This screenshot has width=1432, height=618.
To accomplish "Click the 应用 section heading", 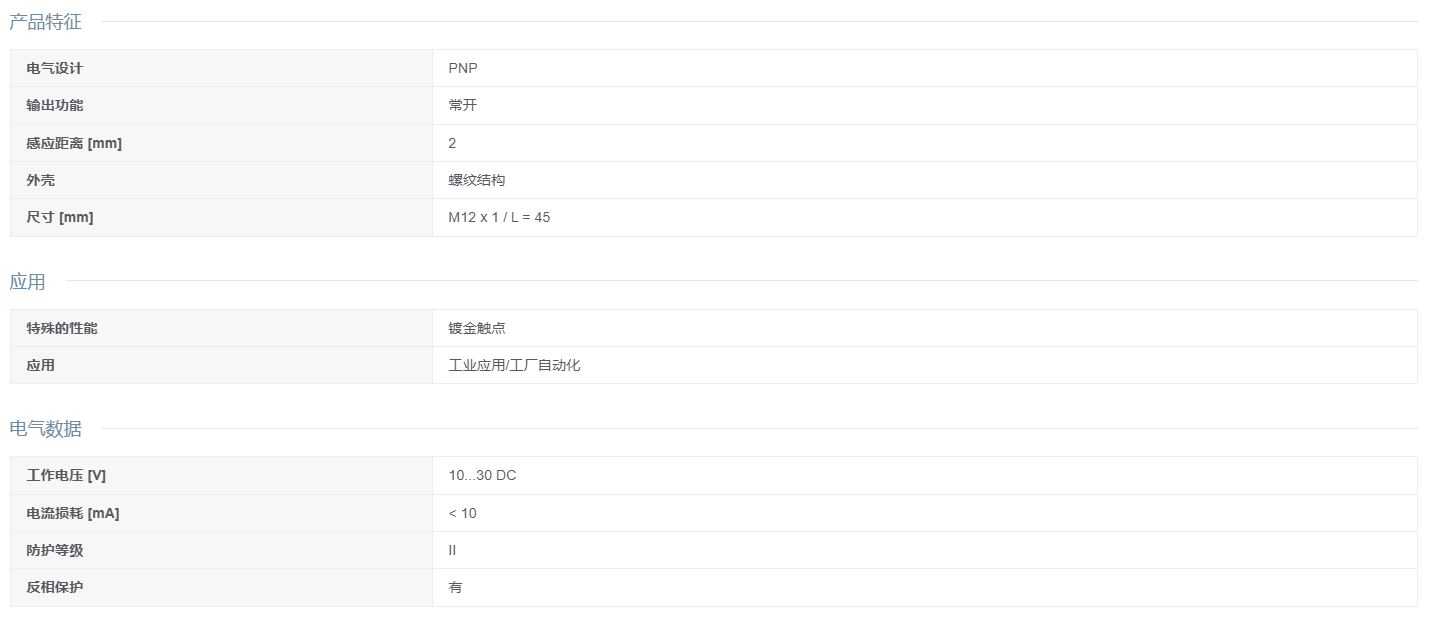I will [x=27, y=281].
